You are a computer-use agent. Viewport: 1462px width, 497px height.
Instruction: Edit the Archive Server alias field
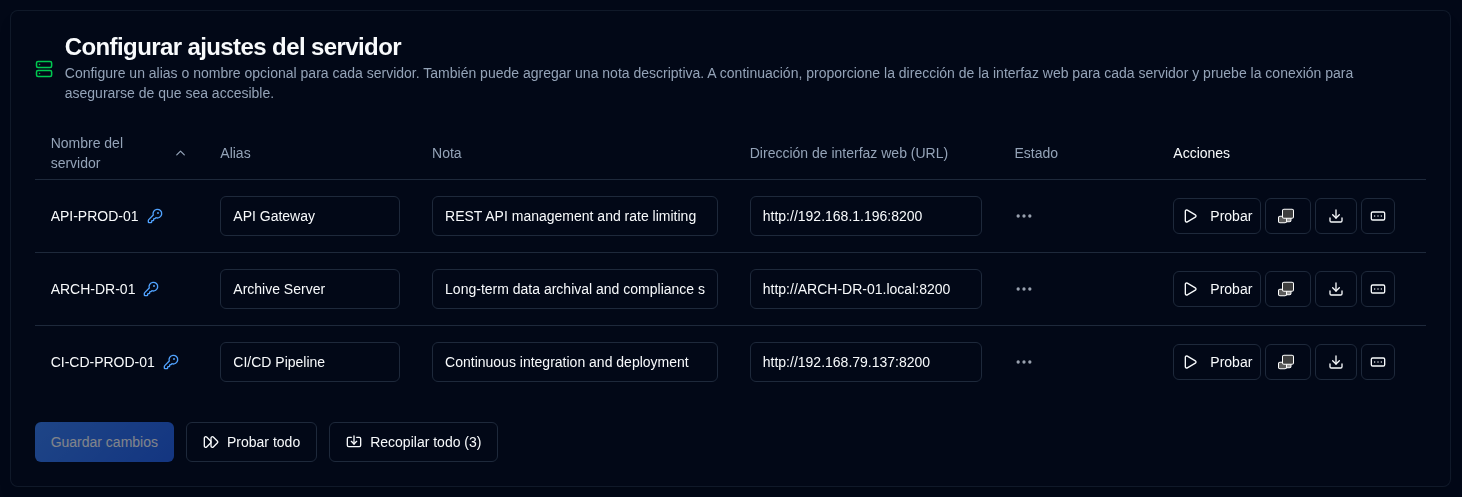[310, 289]
